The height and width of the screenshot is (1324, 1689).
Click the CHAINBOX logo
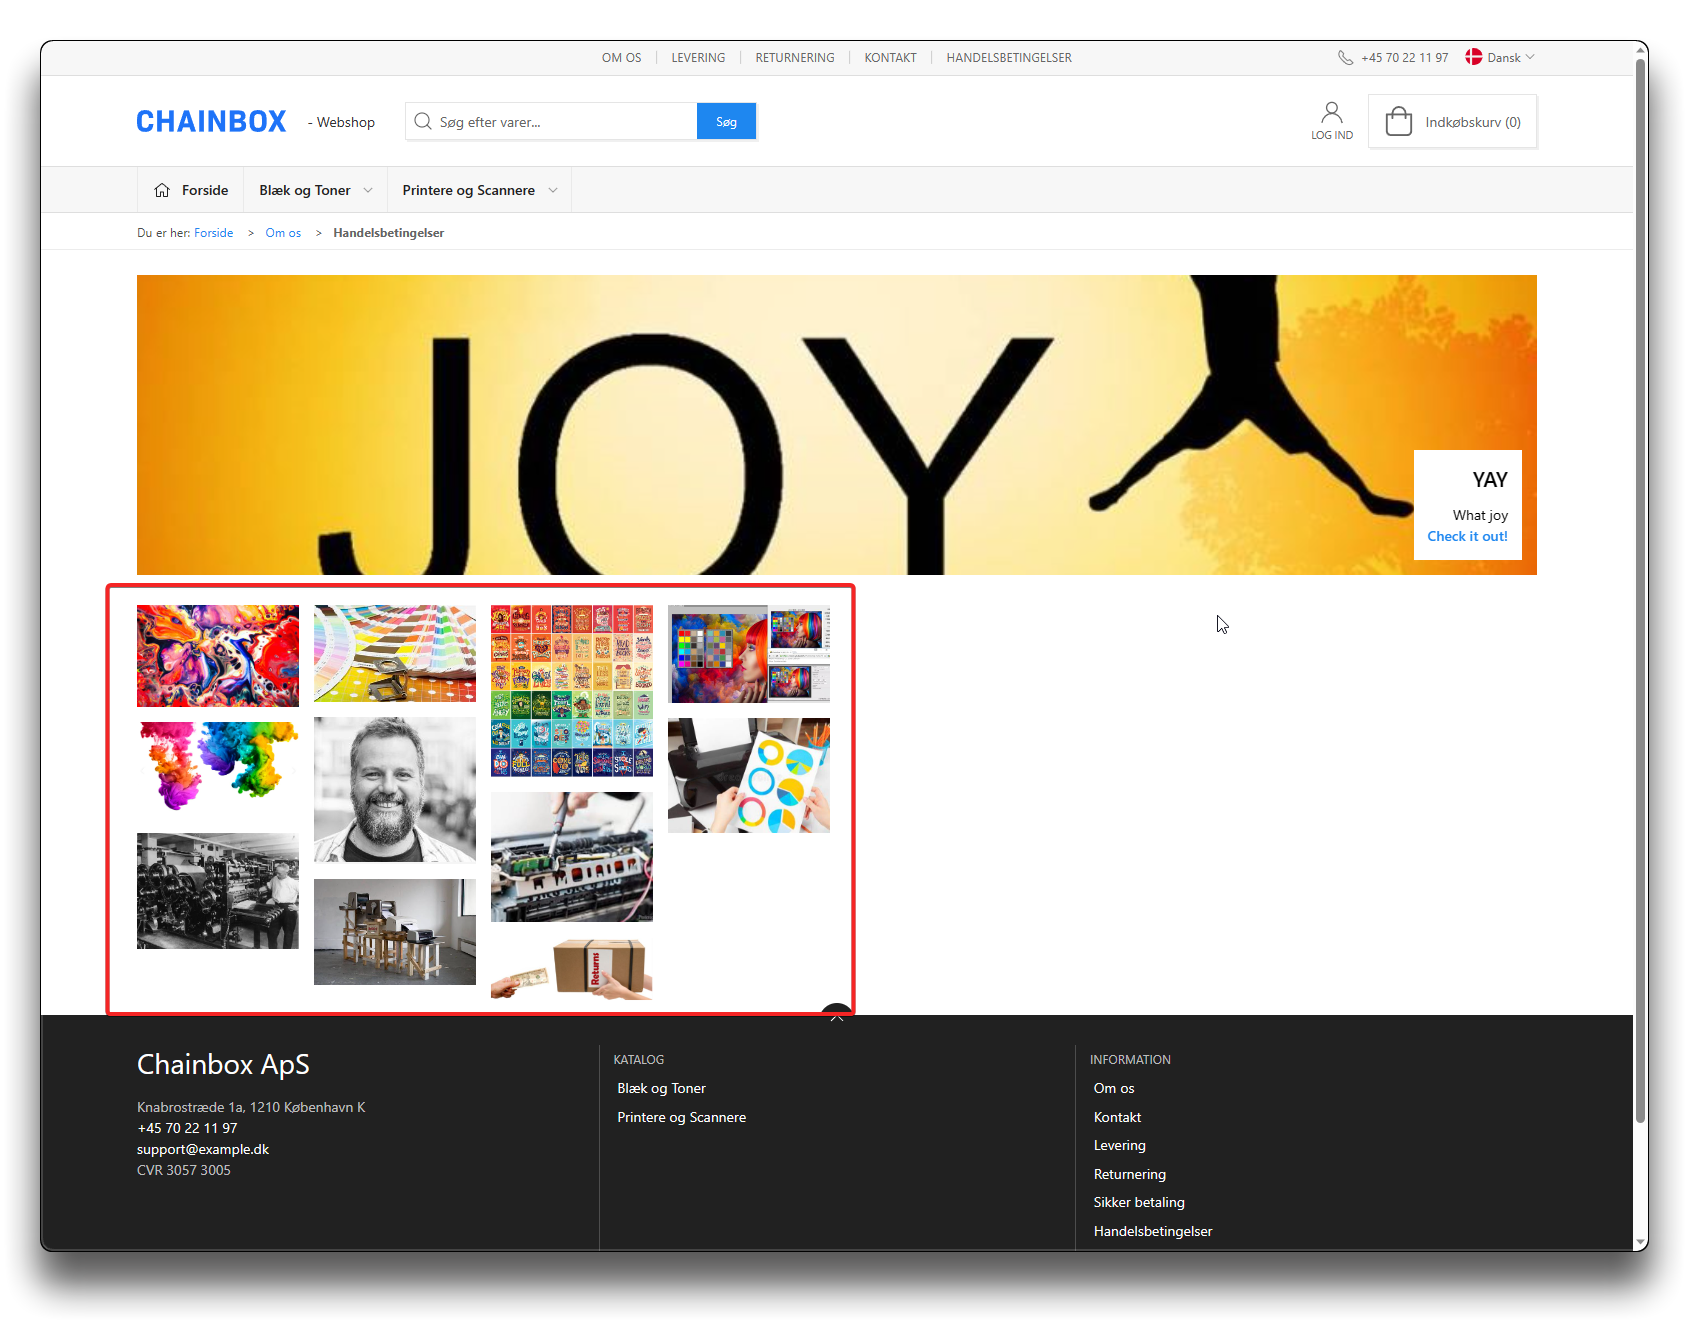pos(211,122)
